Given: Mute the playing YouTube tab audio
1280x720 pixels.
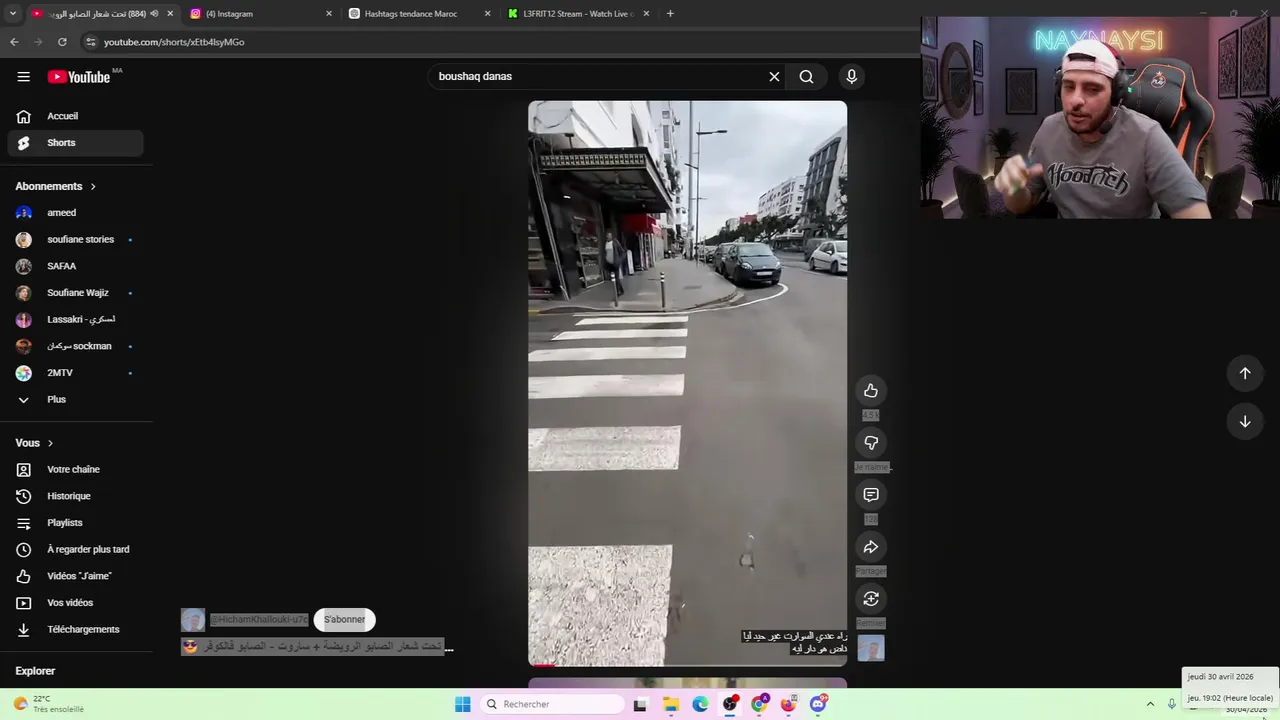Looking at the screenshot, I should point(154,14).
